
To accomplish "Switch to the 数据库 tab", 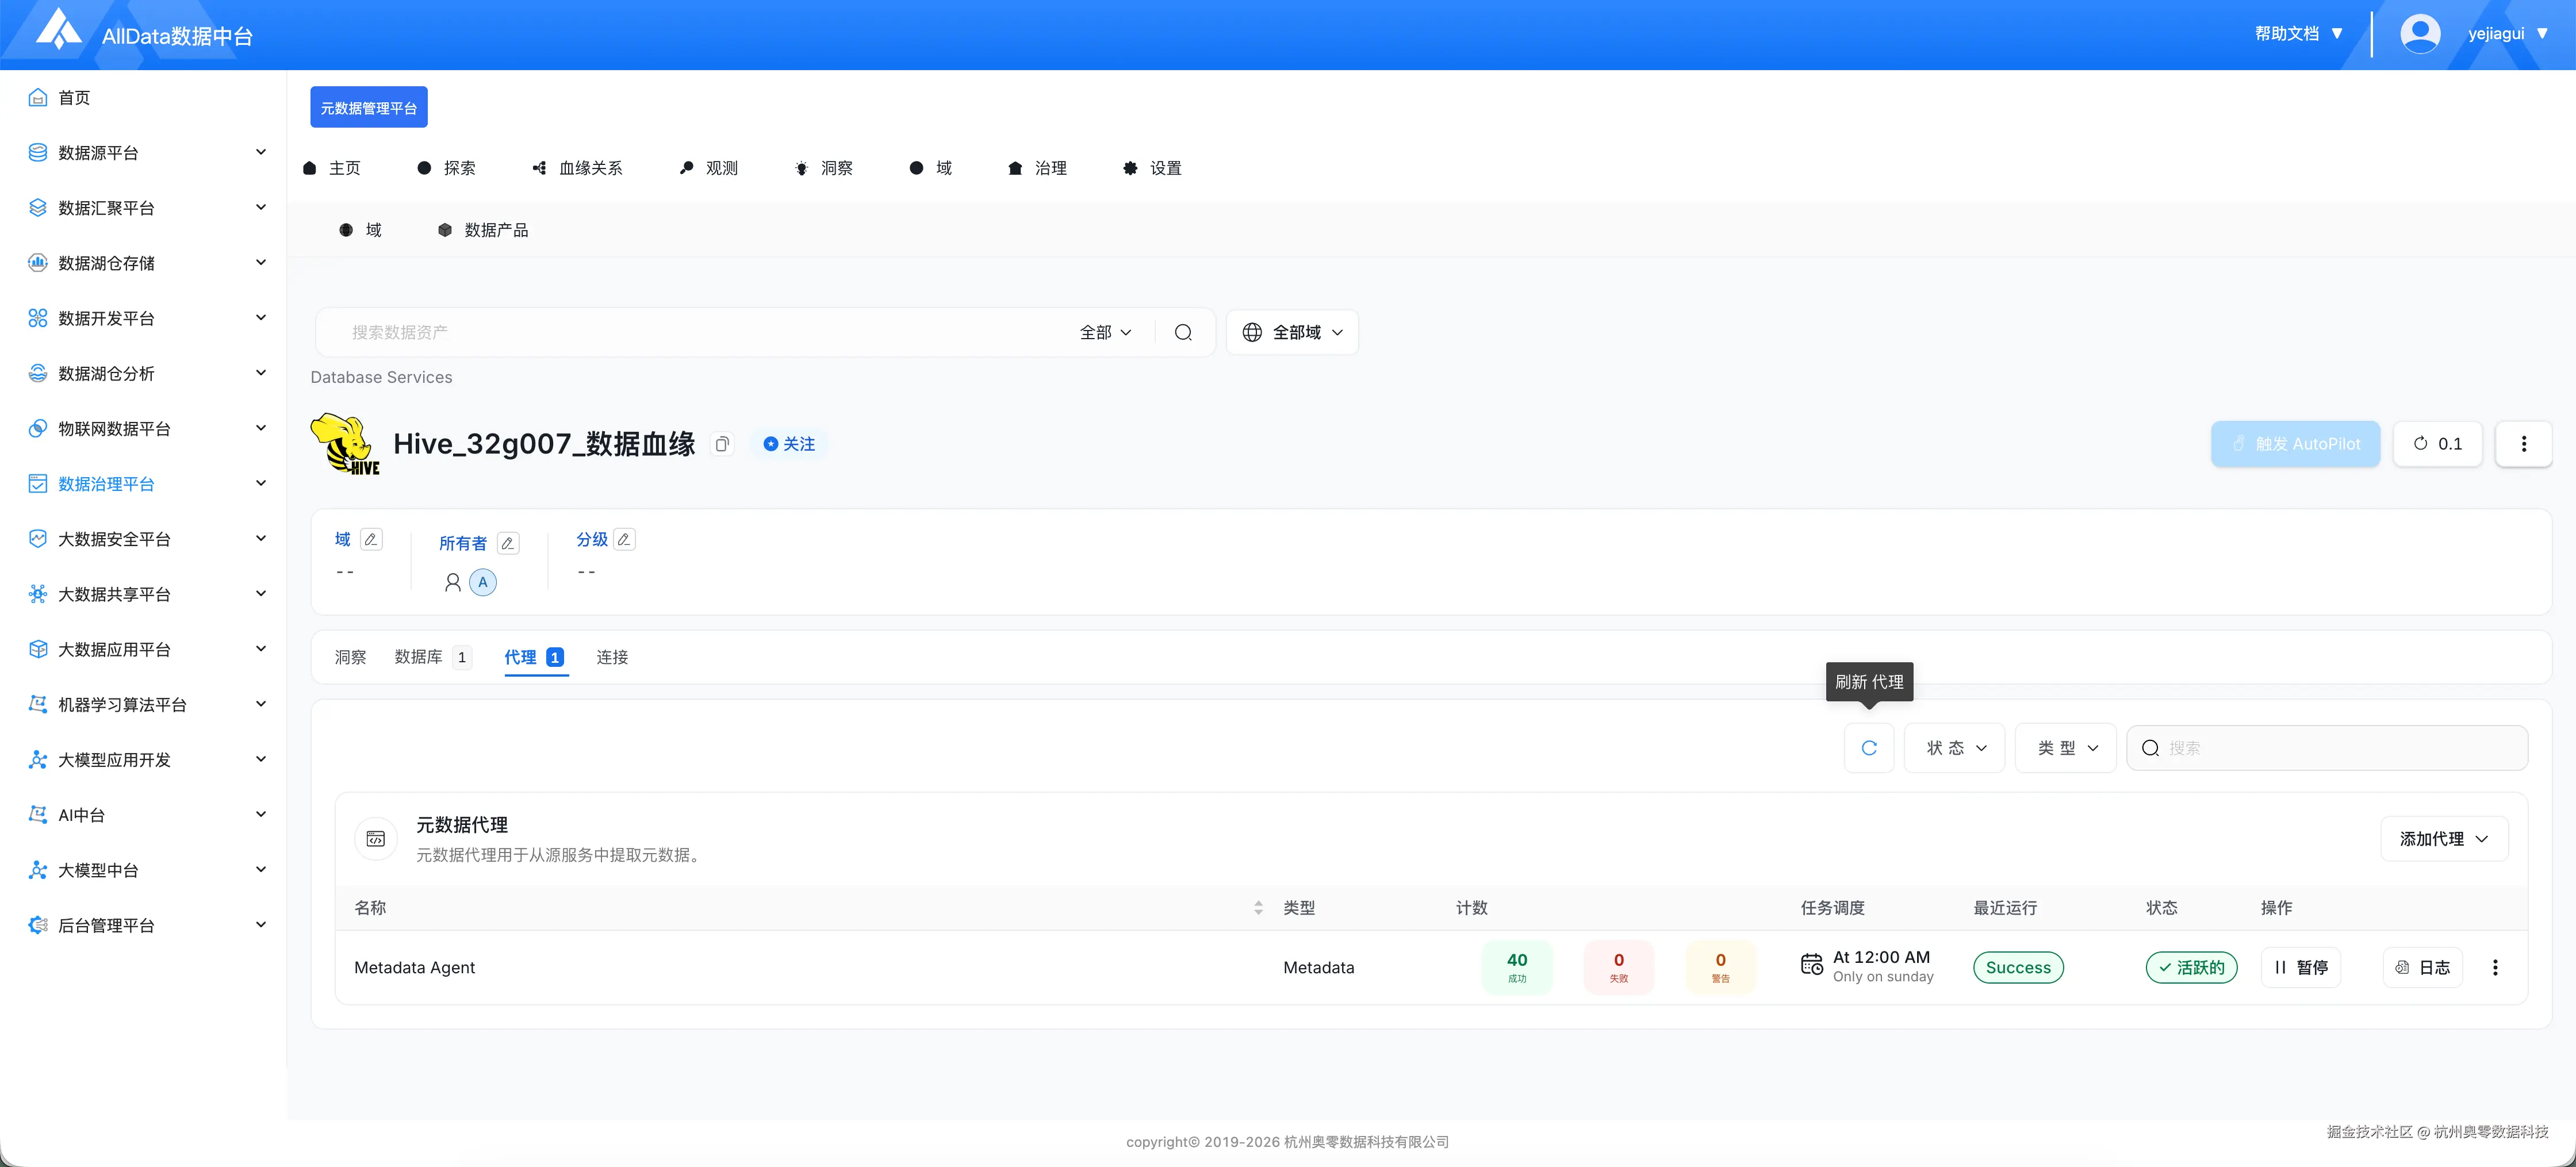I will tap(432, 657).
